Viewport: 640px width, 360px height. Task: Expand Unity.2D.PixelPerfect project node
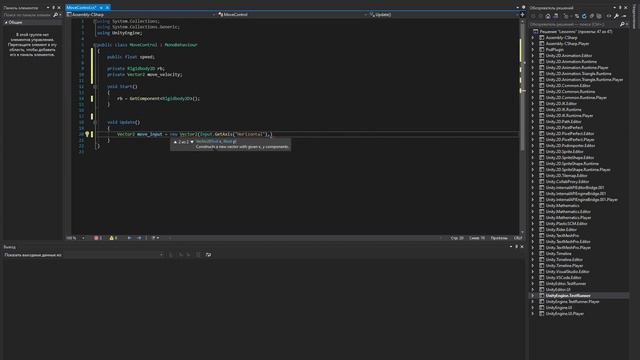(533, 127)
